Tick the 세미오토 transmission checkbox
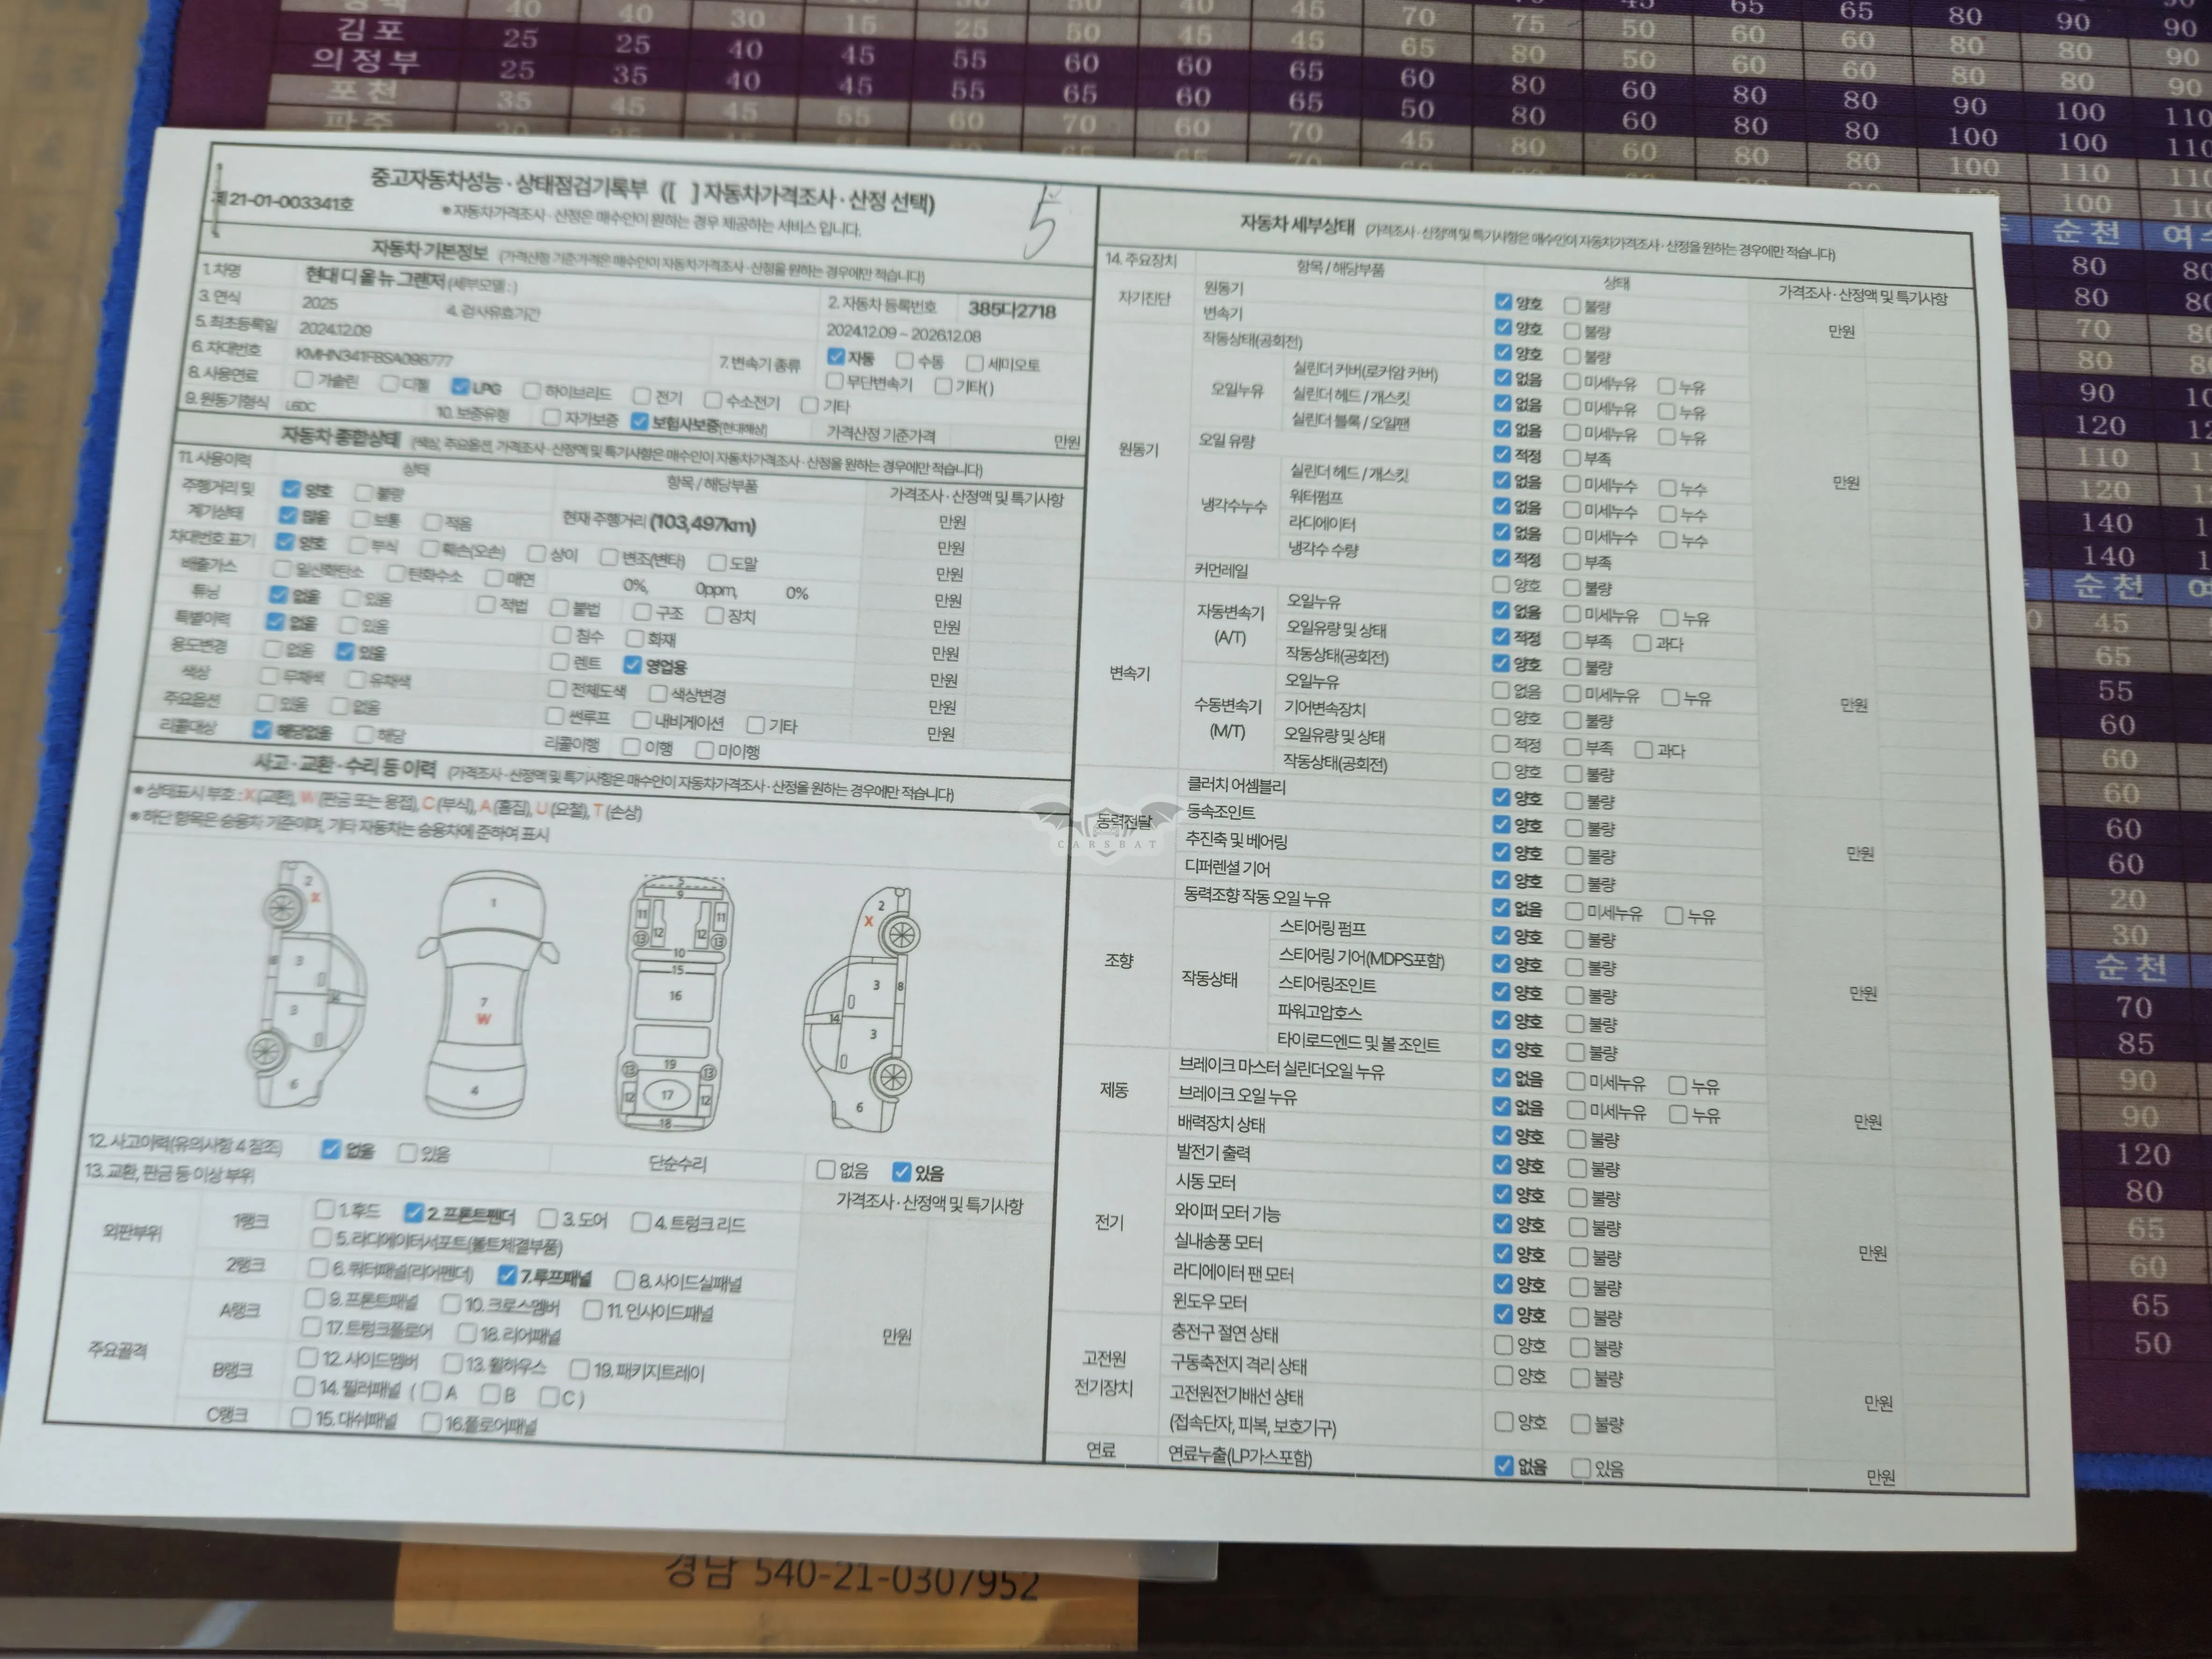Screen dimensions: 2212x1659 (x=975, y=362)
